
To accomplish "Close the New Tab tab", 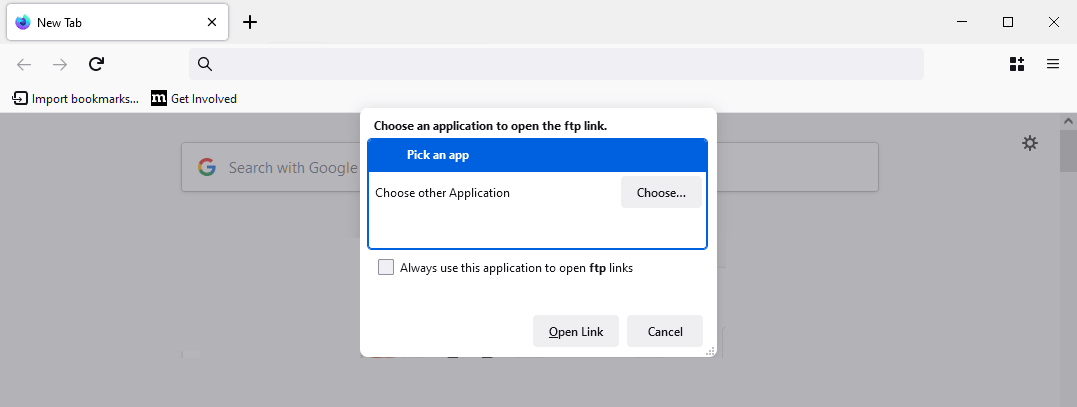I will click(212, 22).
